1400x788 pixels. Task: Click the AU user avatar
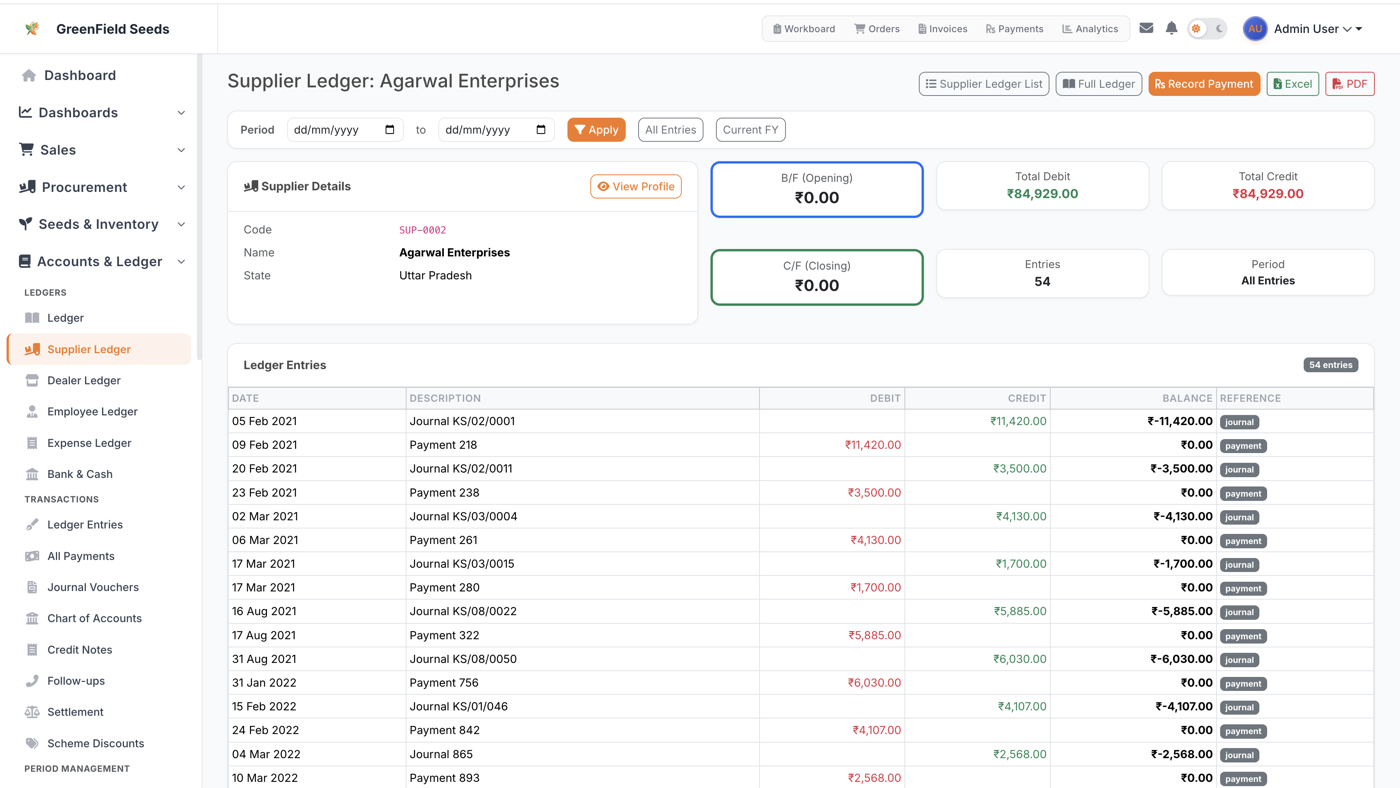[x=1254, y=29]
